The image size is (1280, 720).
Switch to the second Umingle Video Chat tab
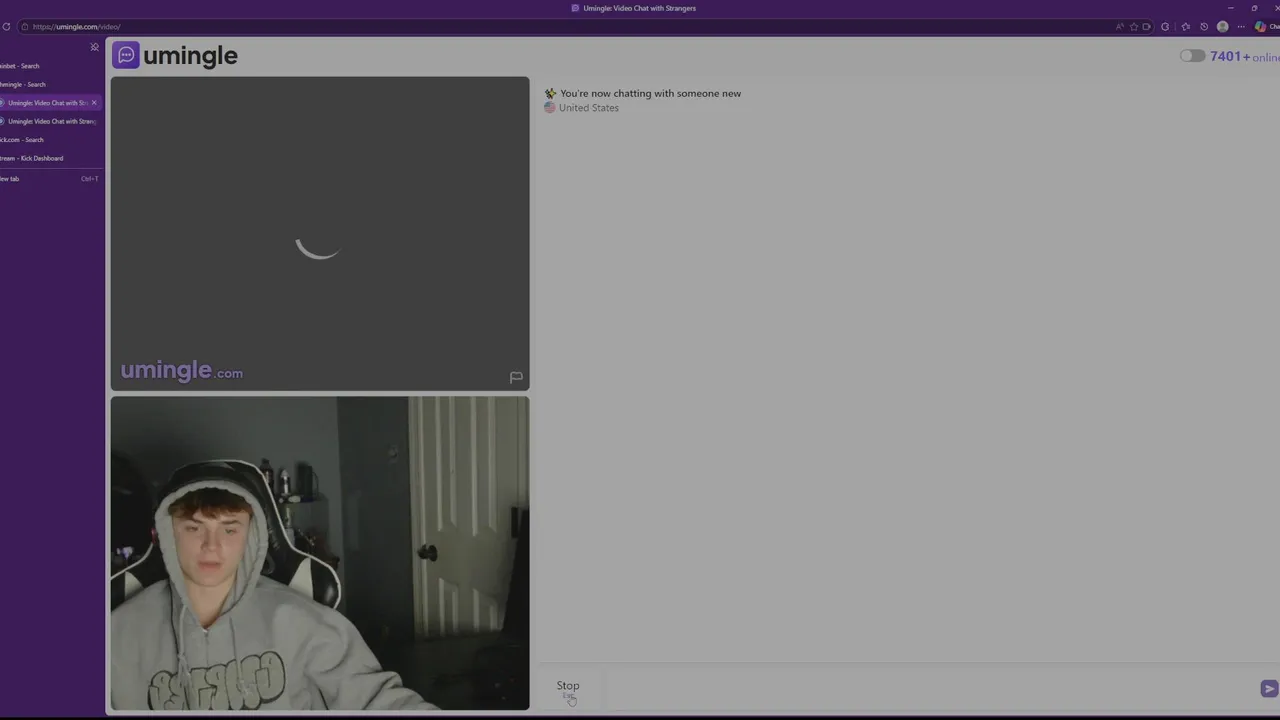click(x=50, y=121)
